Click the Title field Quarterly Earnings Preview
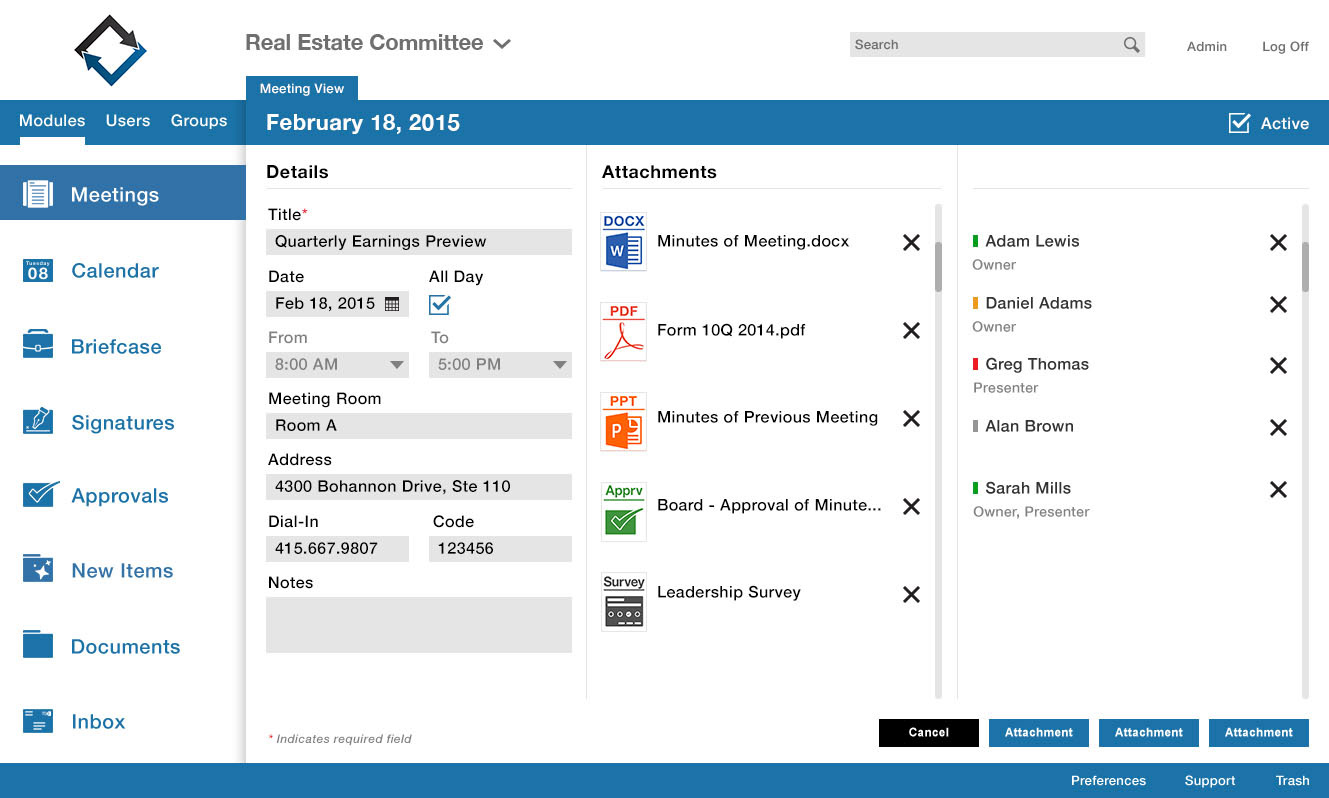 [x=419, y=241]
